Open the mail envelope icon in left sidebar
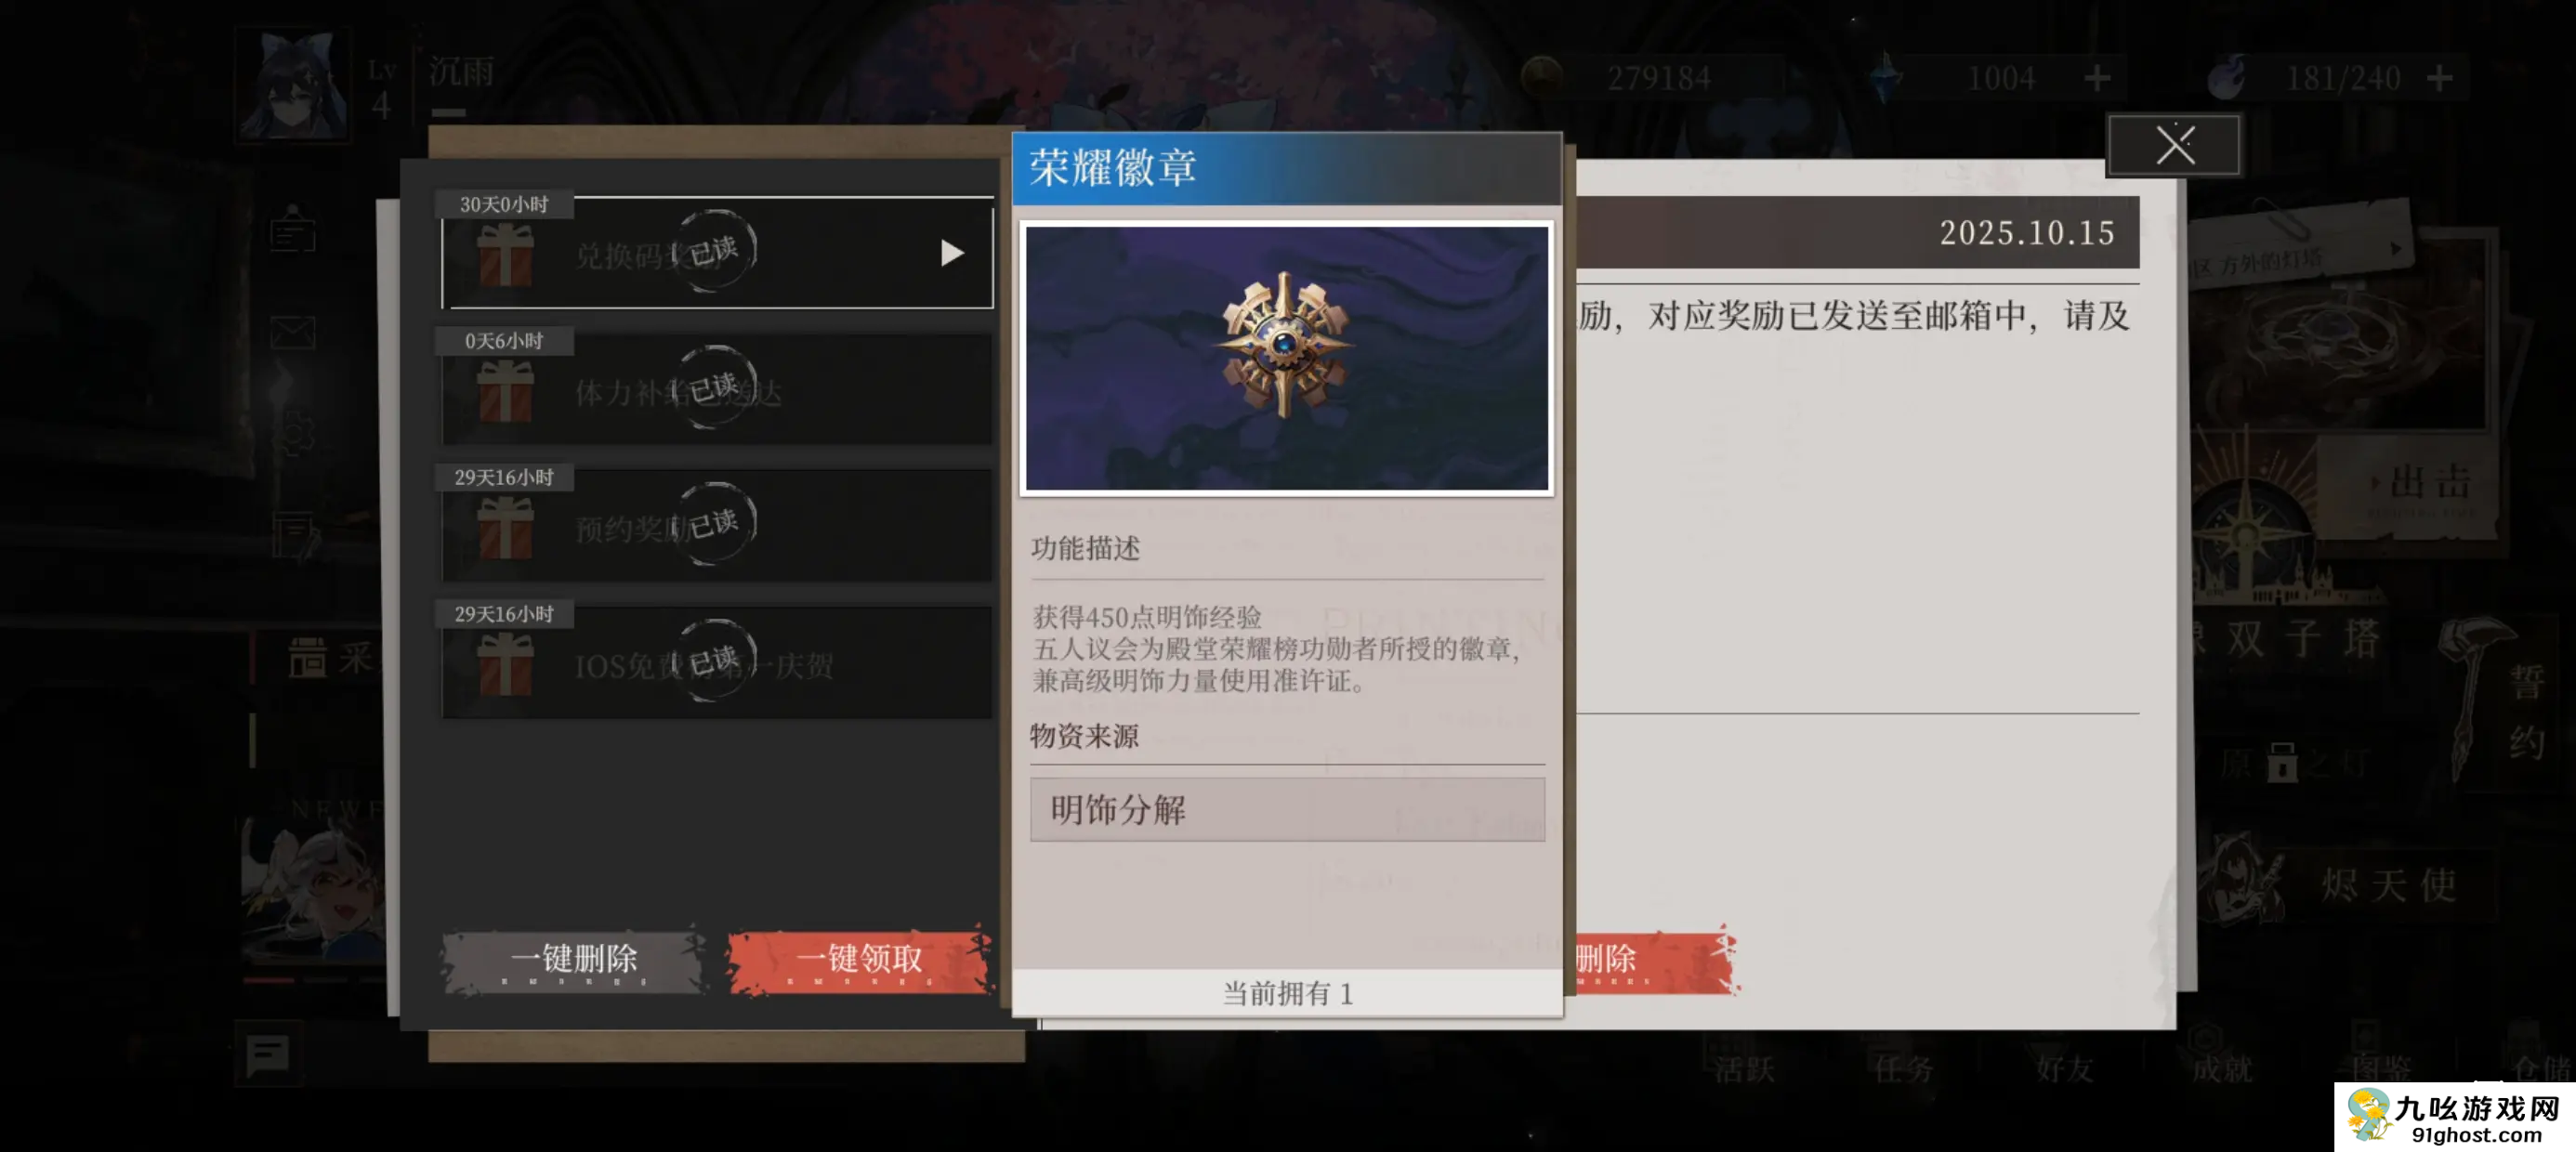 pyautogui.click(x=292, y=332)
